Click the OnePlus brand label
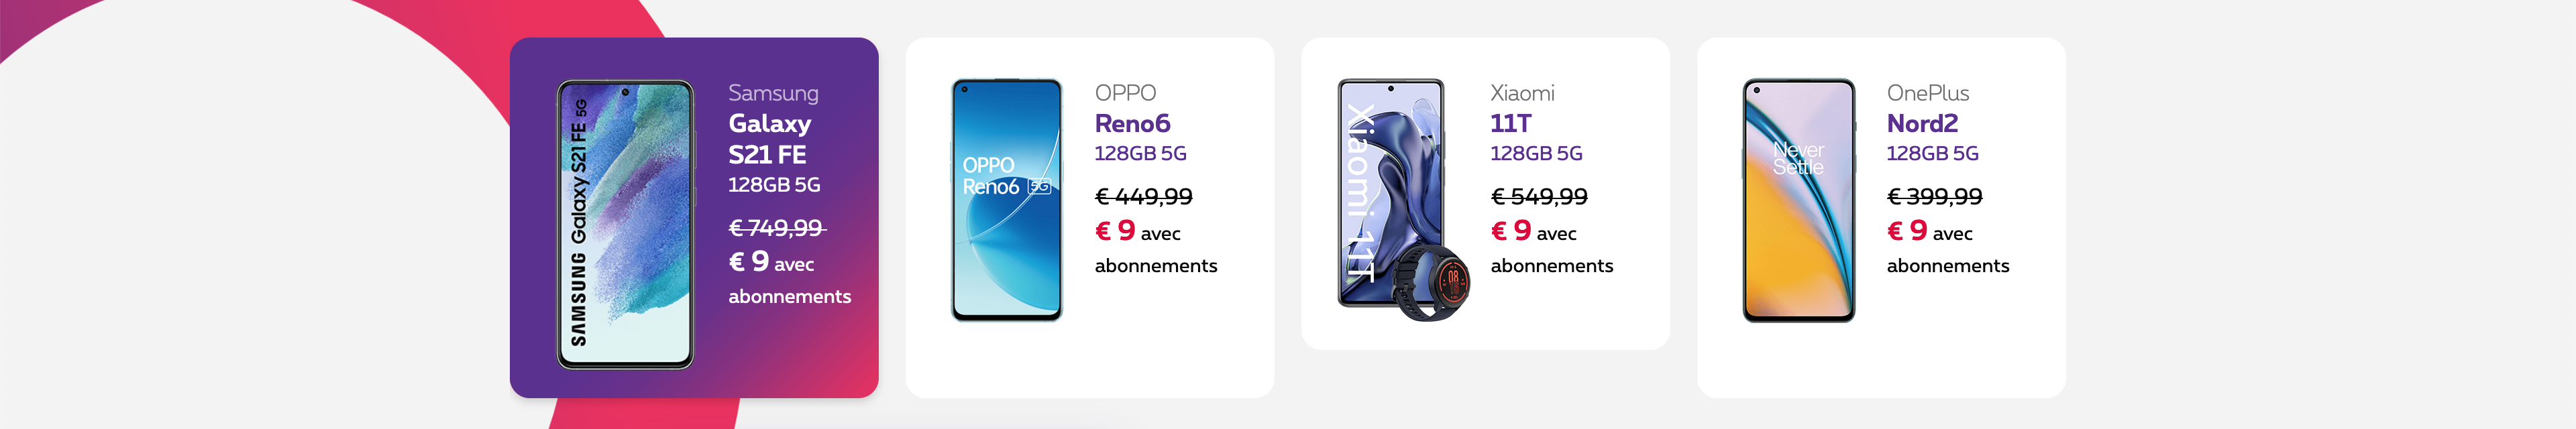The image size is (2576, 429). (x=1928, y=93)
